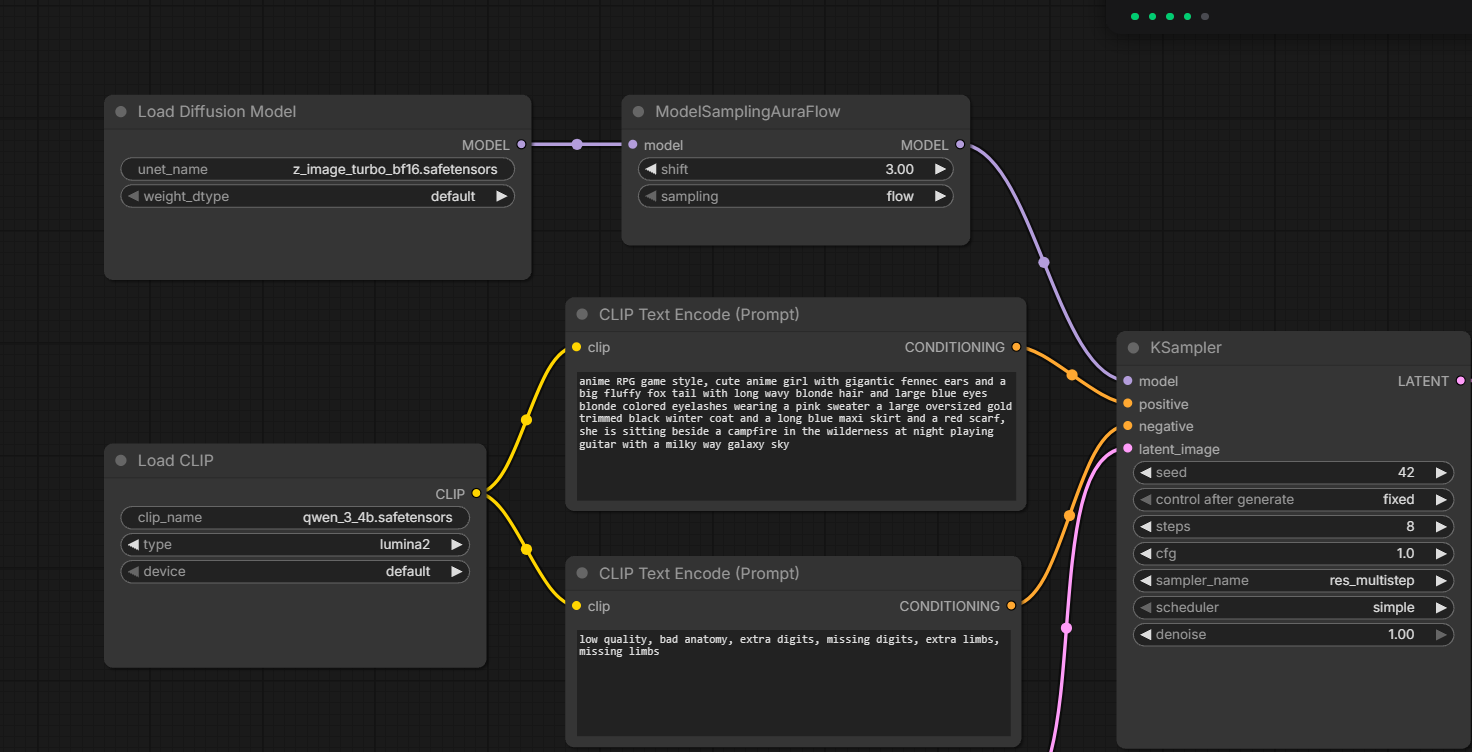Collapse the CLIP Text Encode node with anime prompt

pos(582,315)
